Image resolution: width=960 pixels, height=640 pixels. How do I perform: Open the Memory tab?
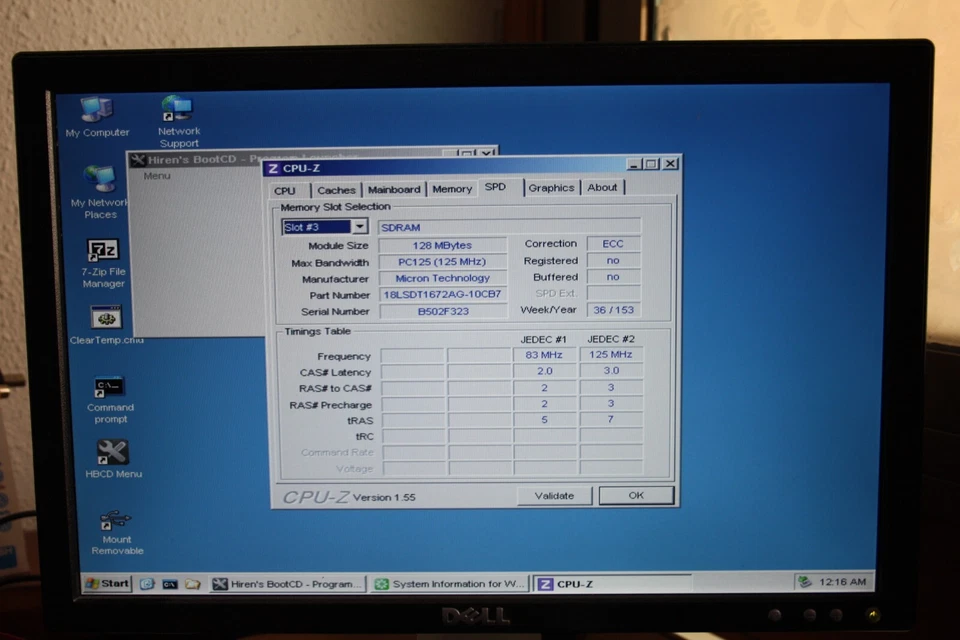click(452, 189)
